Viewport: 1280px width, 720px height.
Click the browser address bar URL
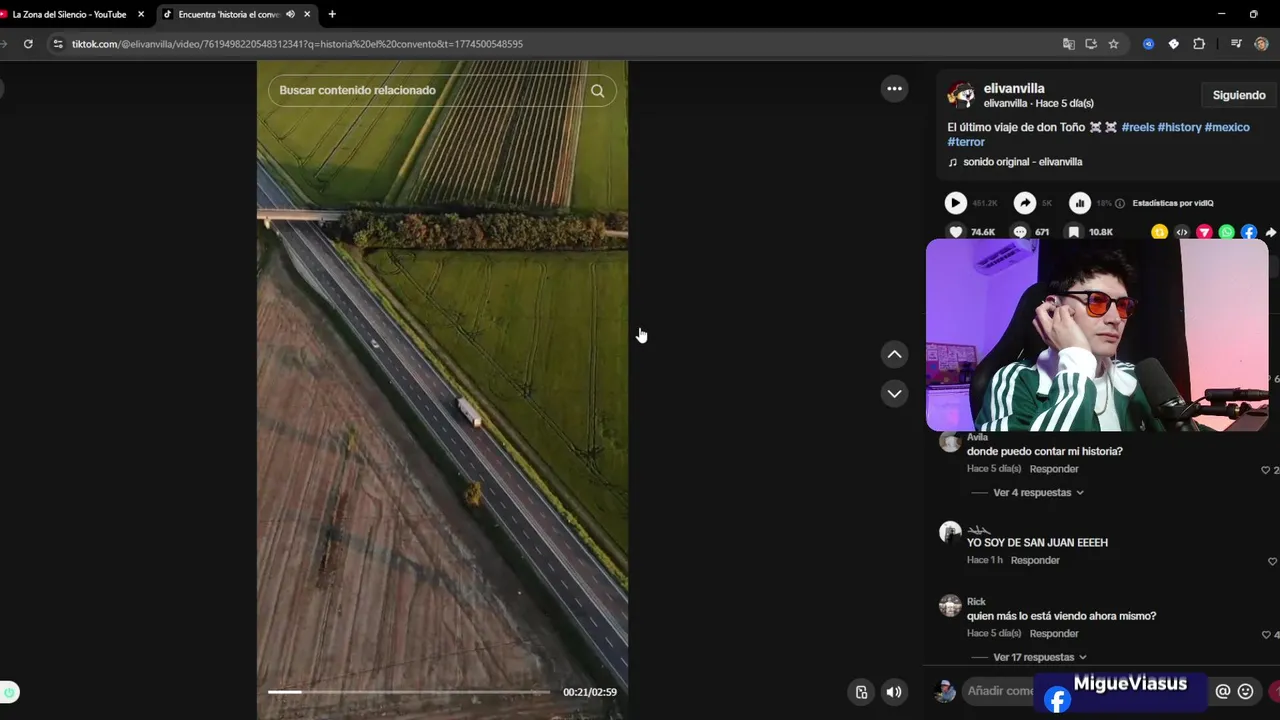click(297, 44)
